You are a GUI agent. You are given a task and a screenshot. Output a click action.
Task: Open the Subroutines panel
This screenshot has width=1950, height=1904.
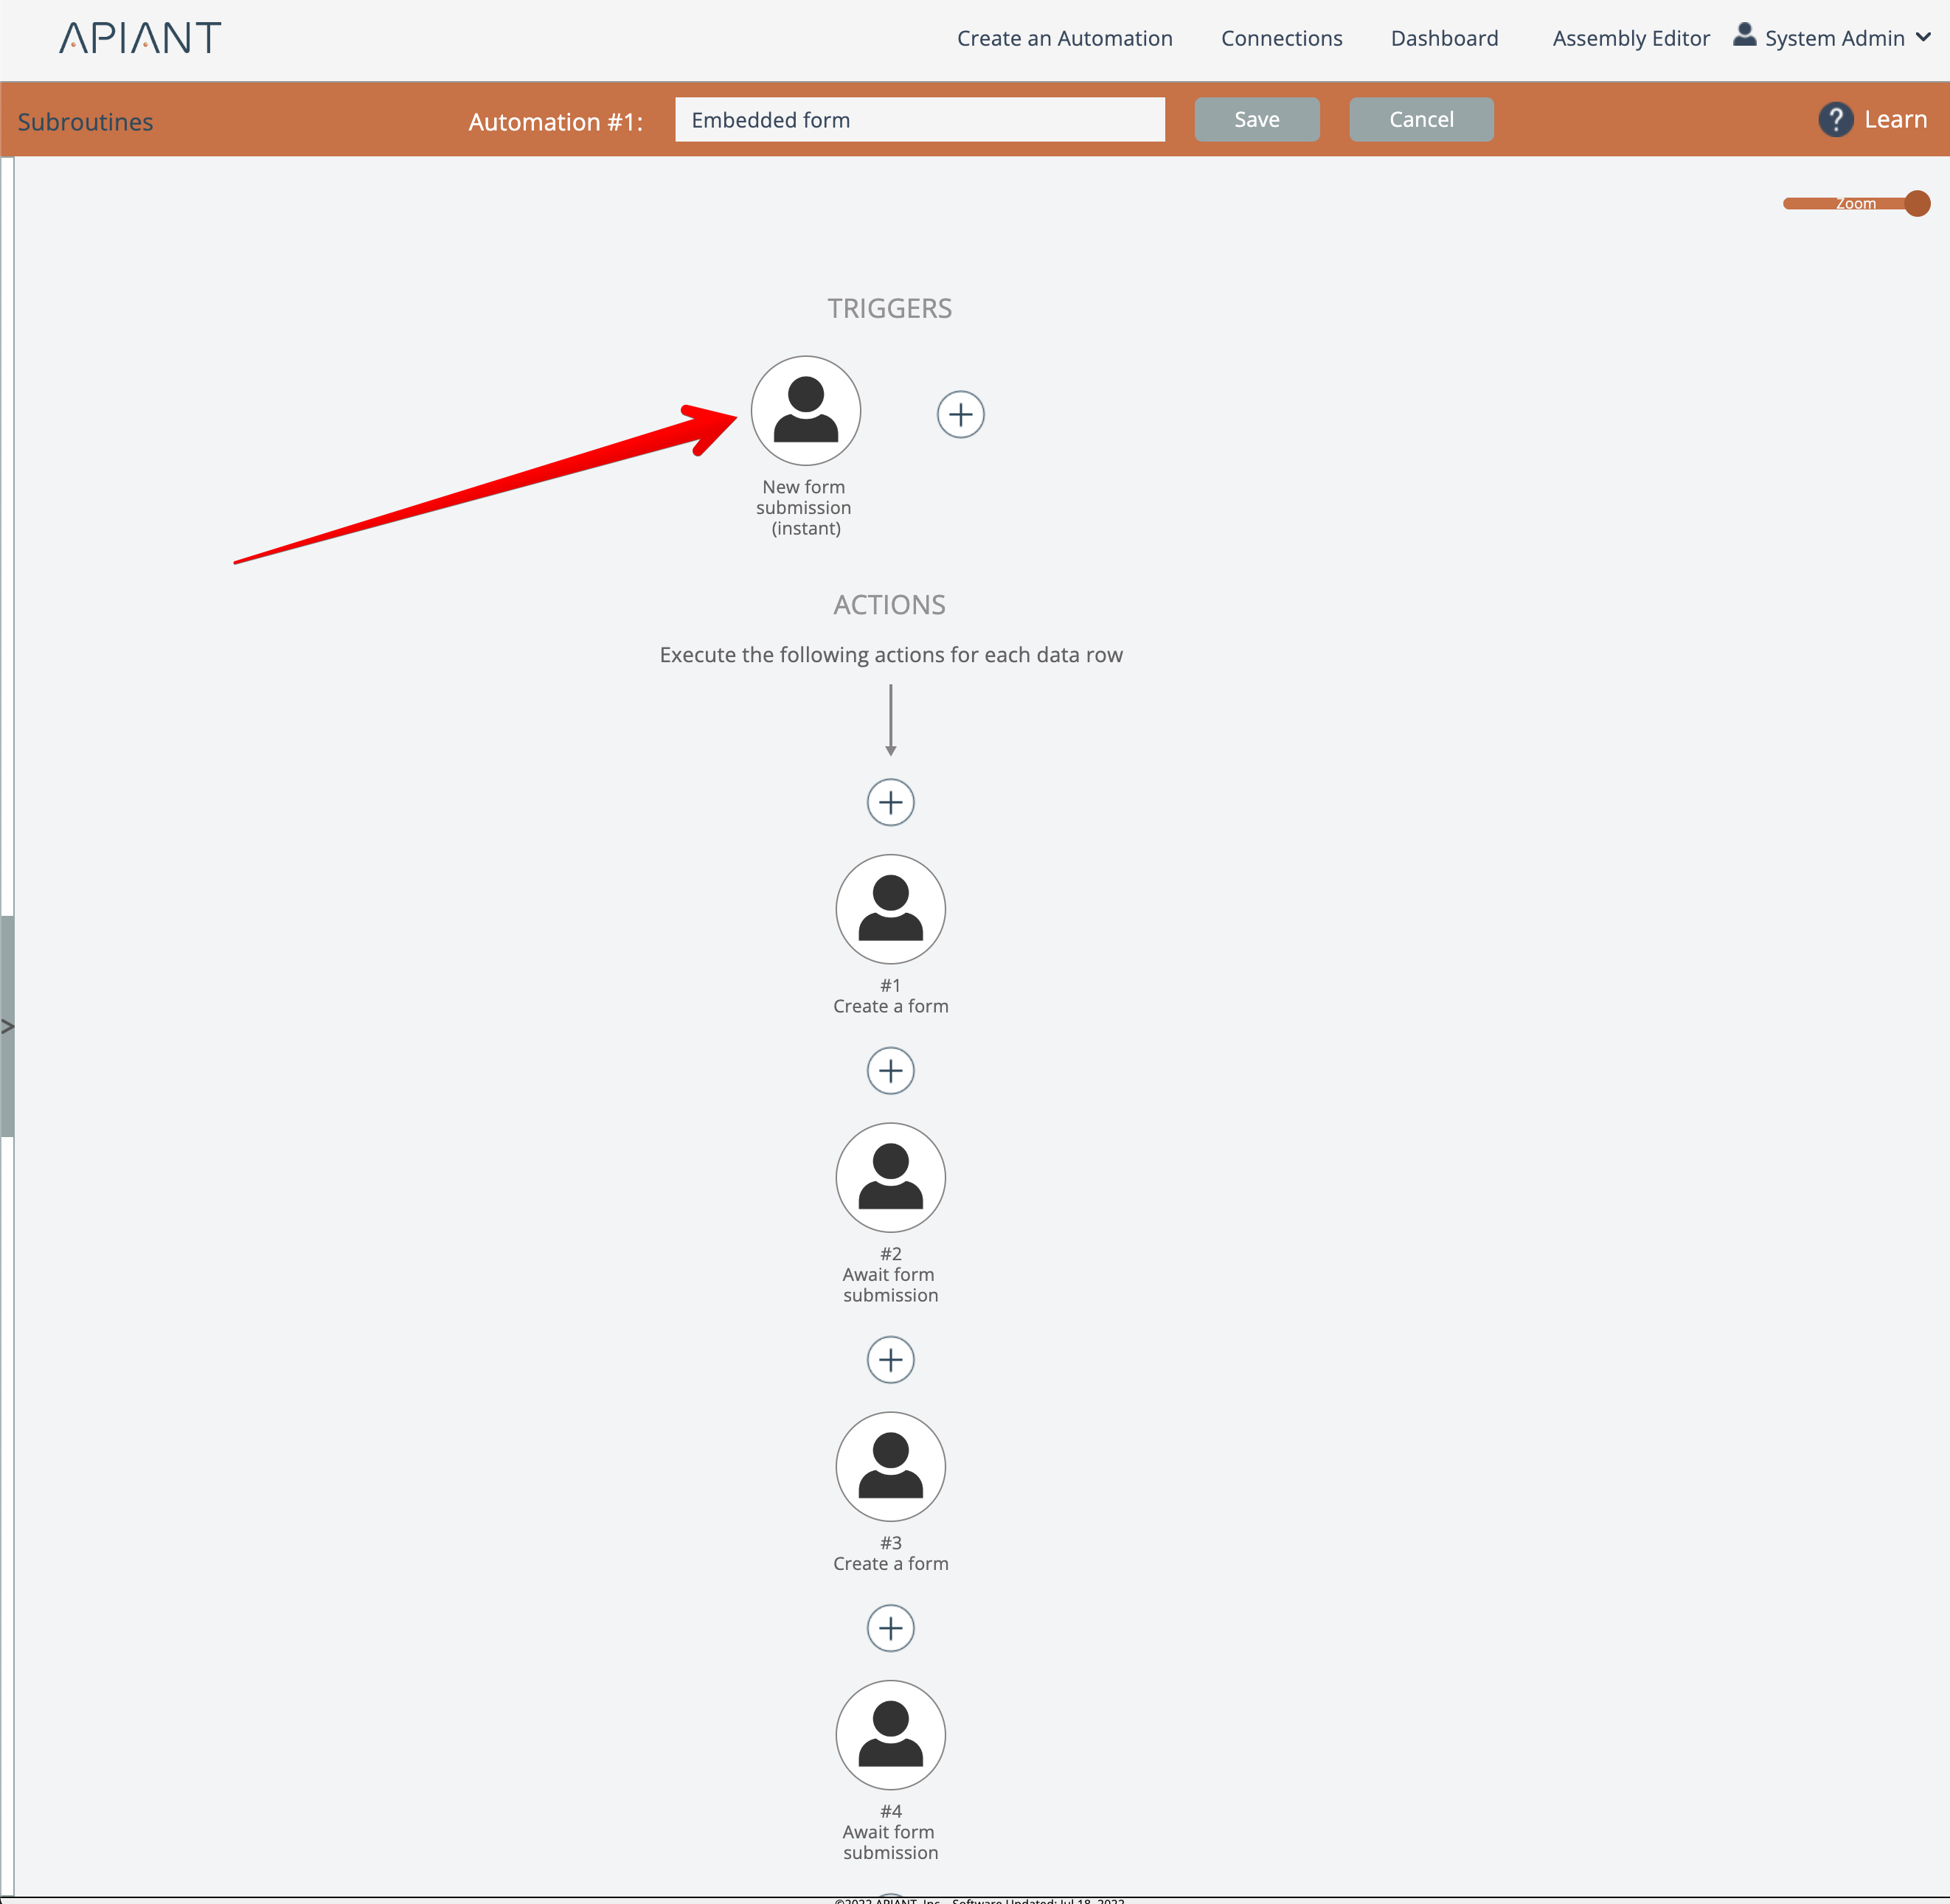tap(85, 122)
